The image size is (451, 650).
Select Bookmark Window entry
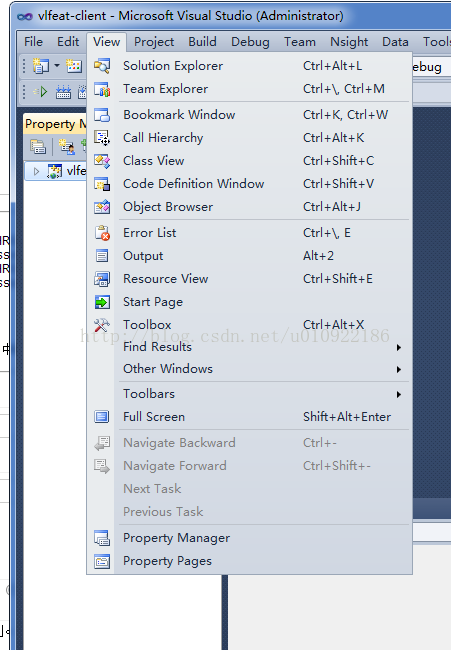pos(250,115)
